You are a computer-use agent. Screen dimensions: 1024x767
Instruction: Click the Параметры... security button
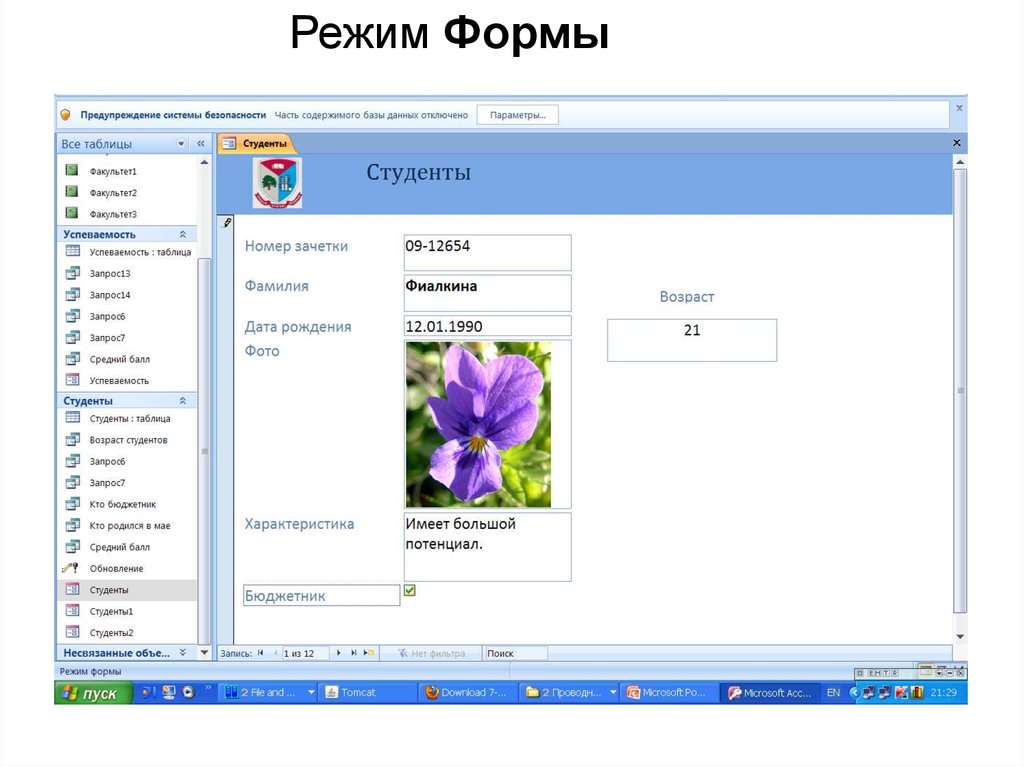517,115
